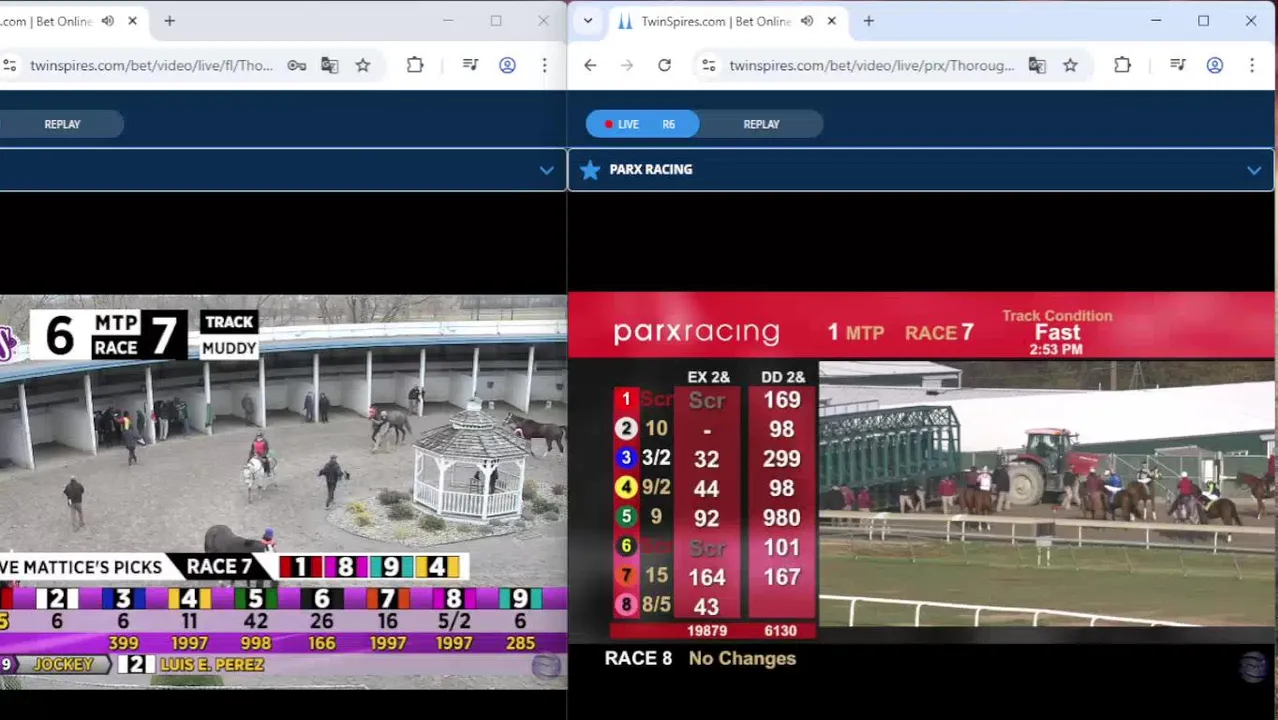The image size is (1278, 720).
Task: Expand the Parx Racing track dropdown
Action: tap(1254, 170)
